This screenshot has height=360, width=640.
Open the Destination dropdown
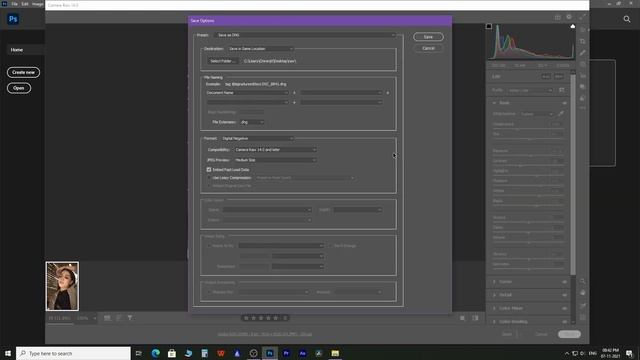[260, 49]
